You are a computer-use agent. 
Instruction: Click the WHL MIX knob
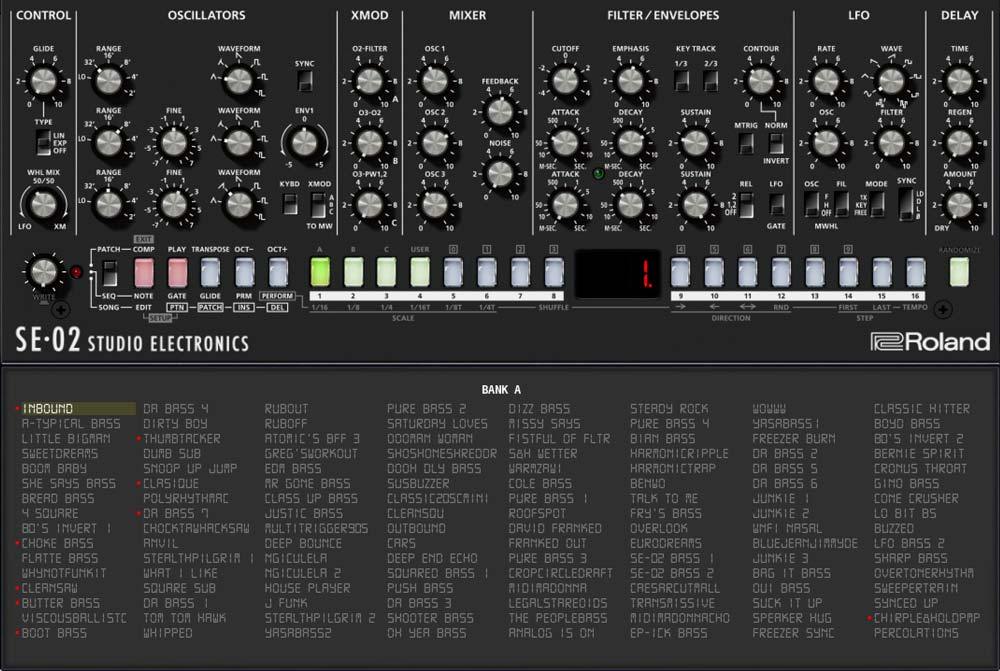pos(43,205)
